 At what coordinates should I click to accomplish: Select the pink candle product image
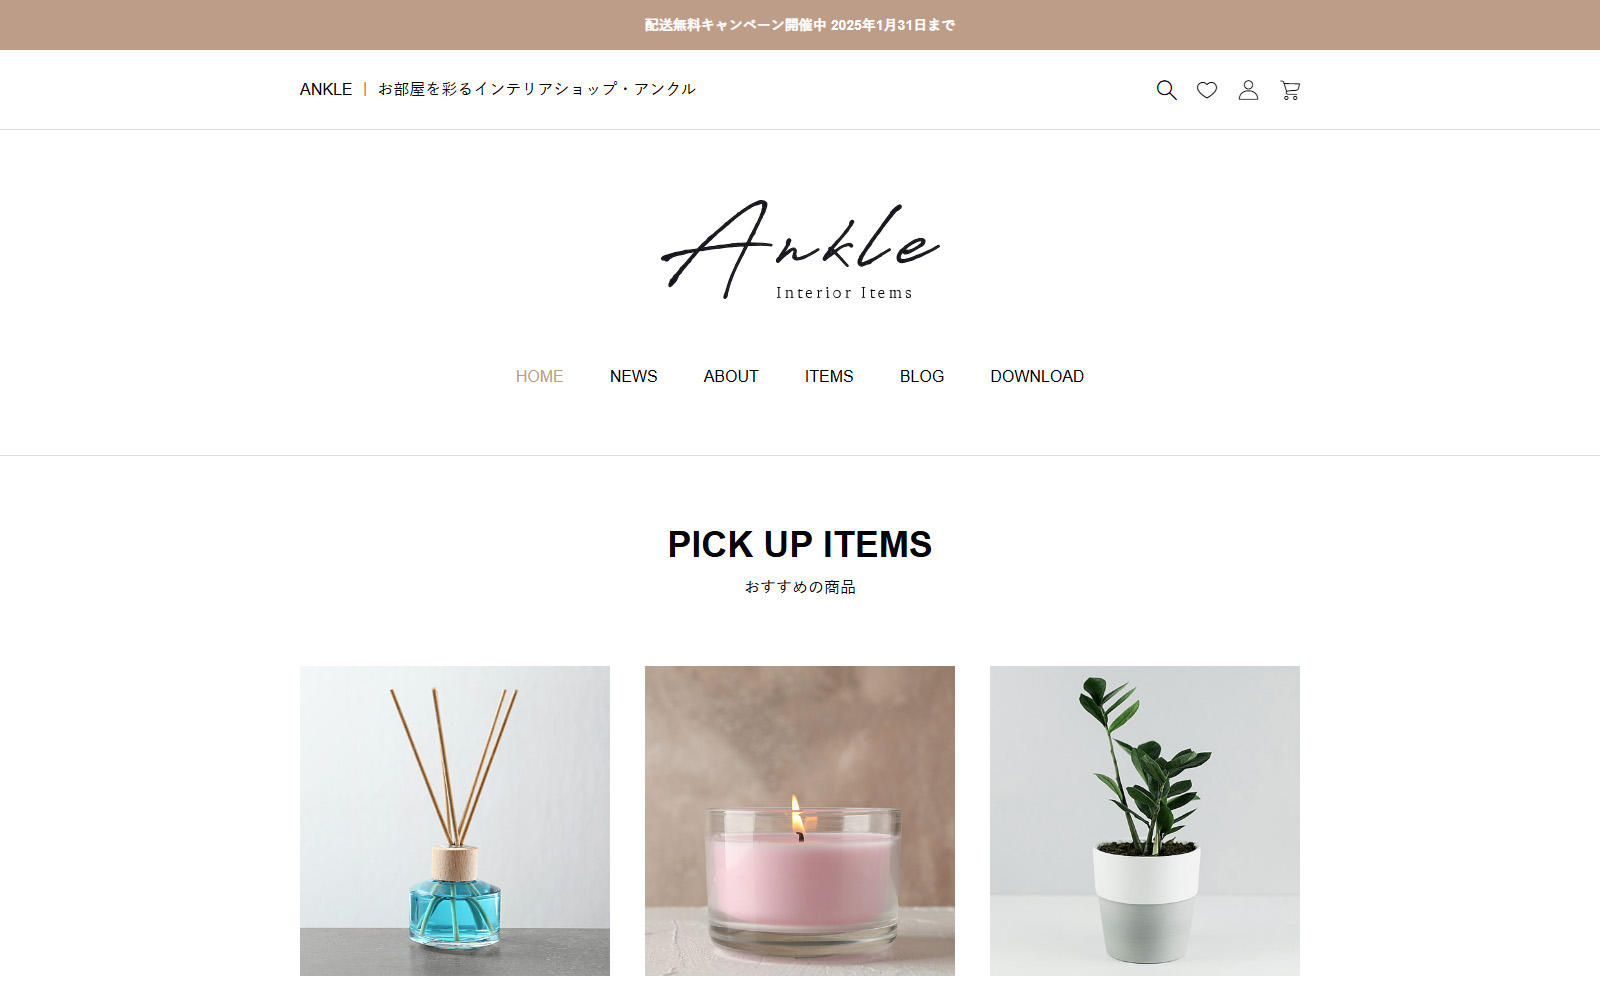(x=800, y=821)
